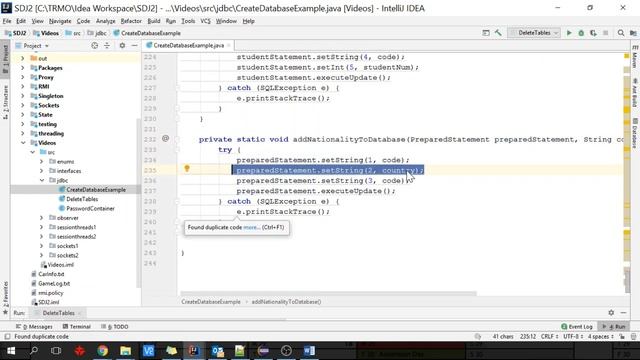Open the DeleteTables run configuration dropdown
The image size is (640, 360).
535,33
